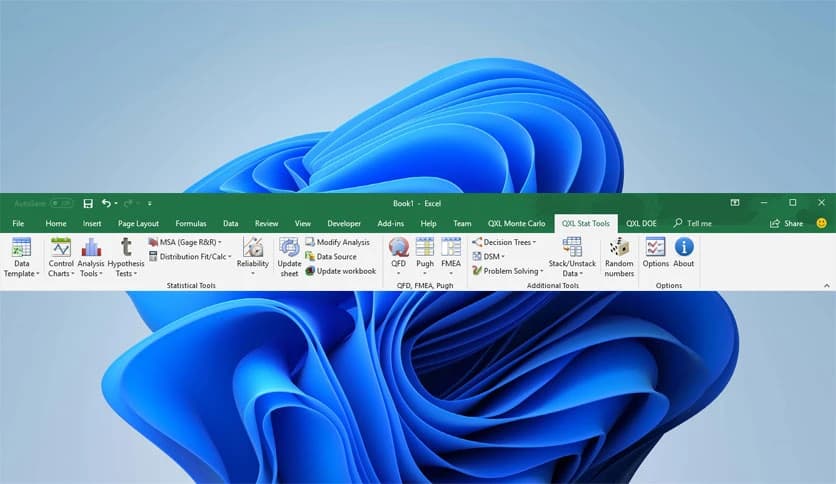Generate Random numbers with dice icon
The width and height of the screenshot is (836, 484).
point(619,257)
